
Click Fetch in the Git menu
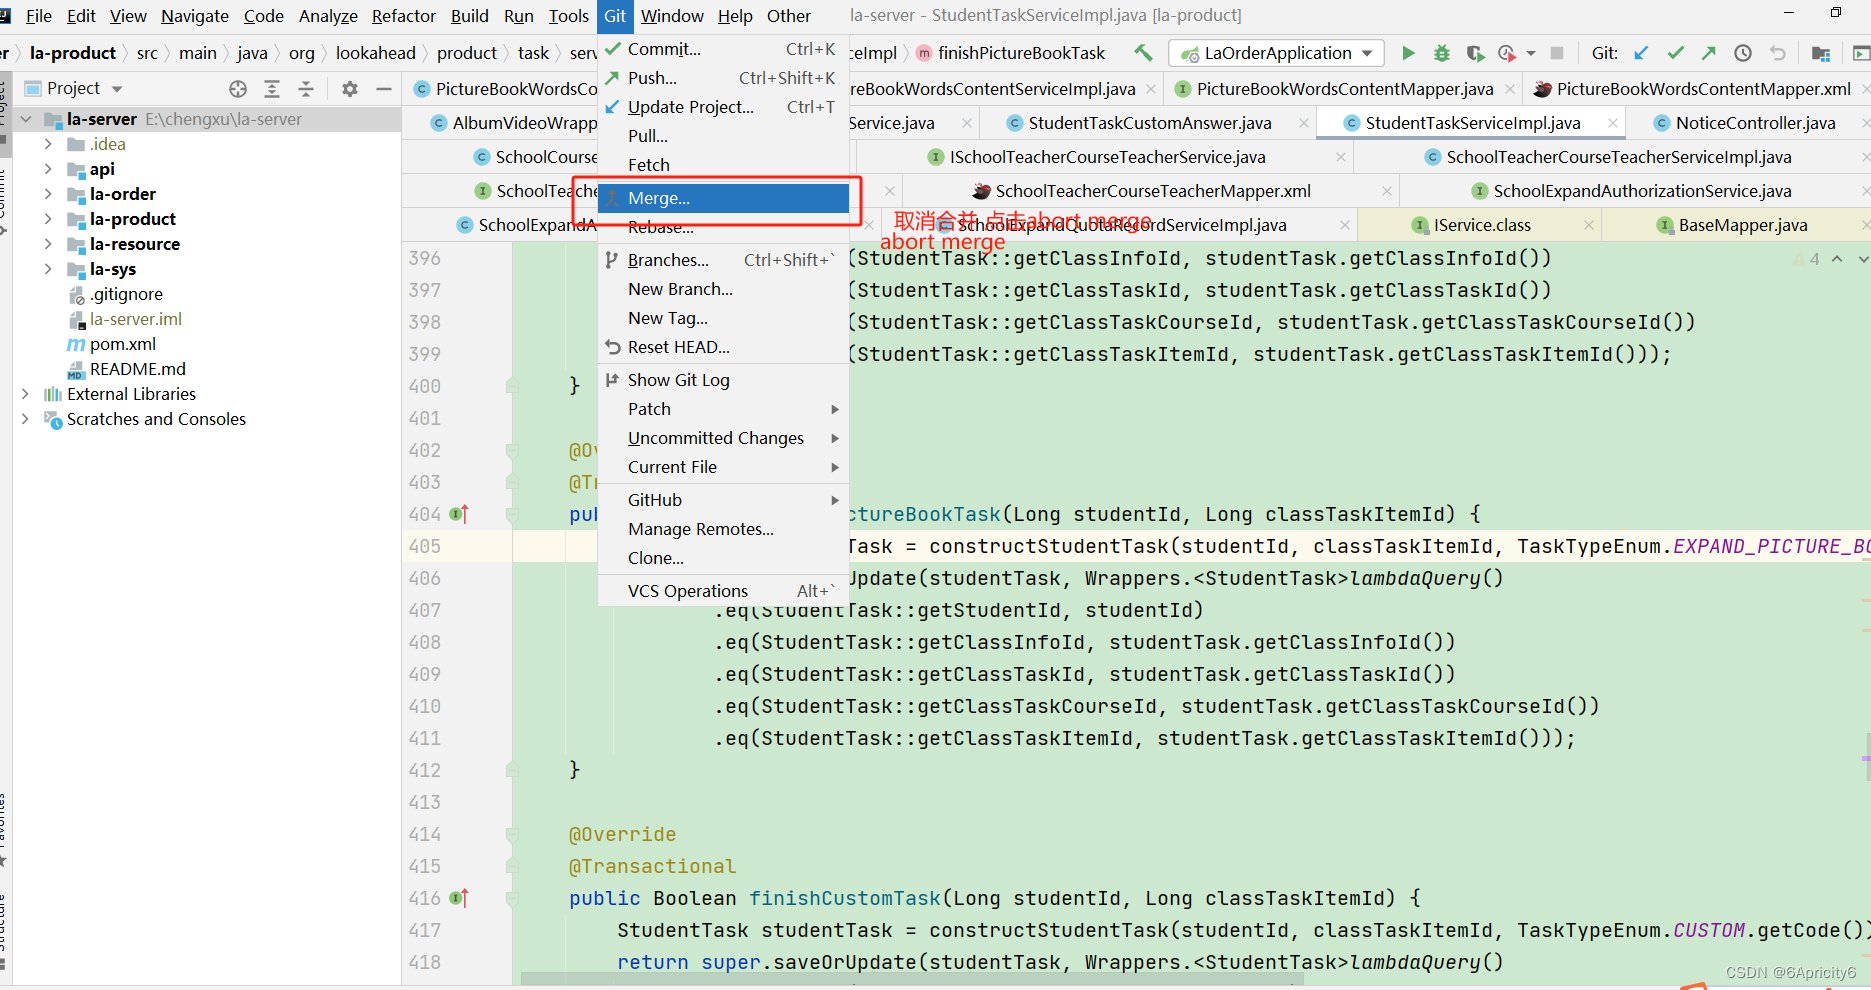[x=723, y=165]
